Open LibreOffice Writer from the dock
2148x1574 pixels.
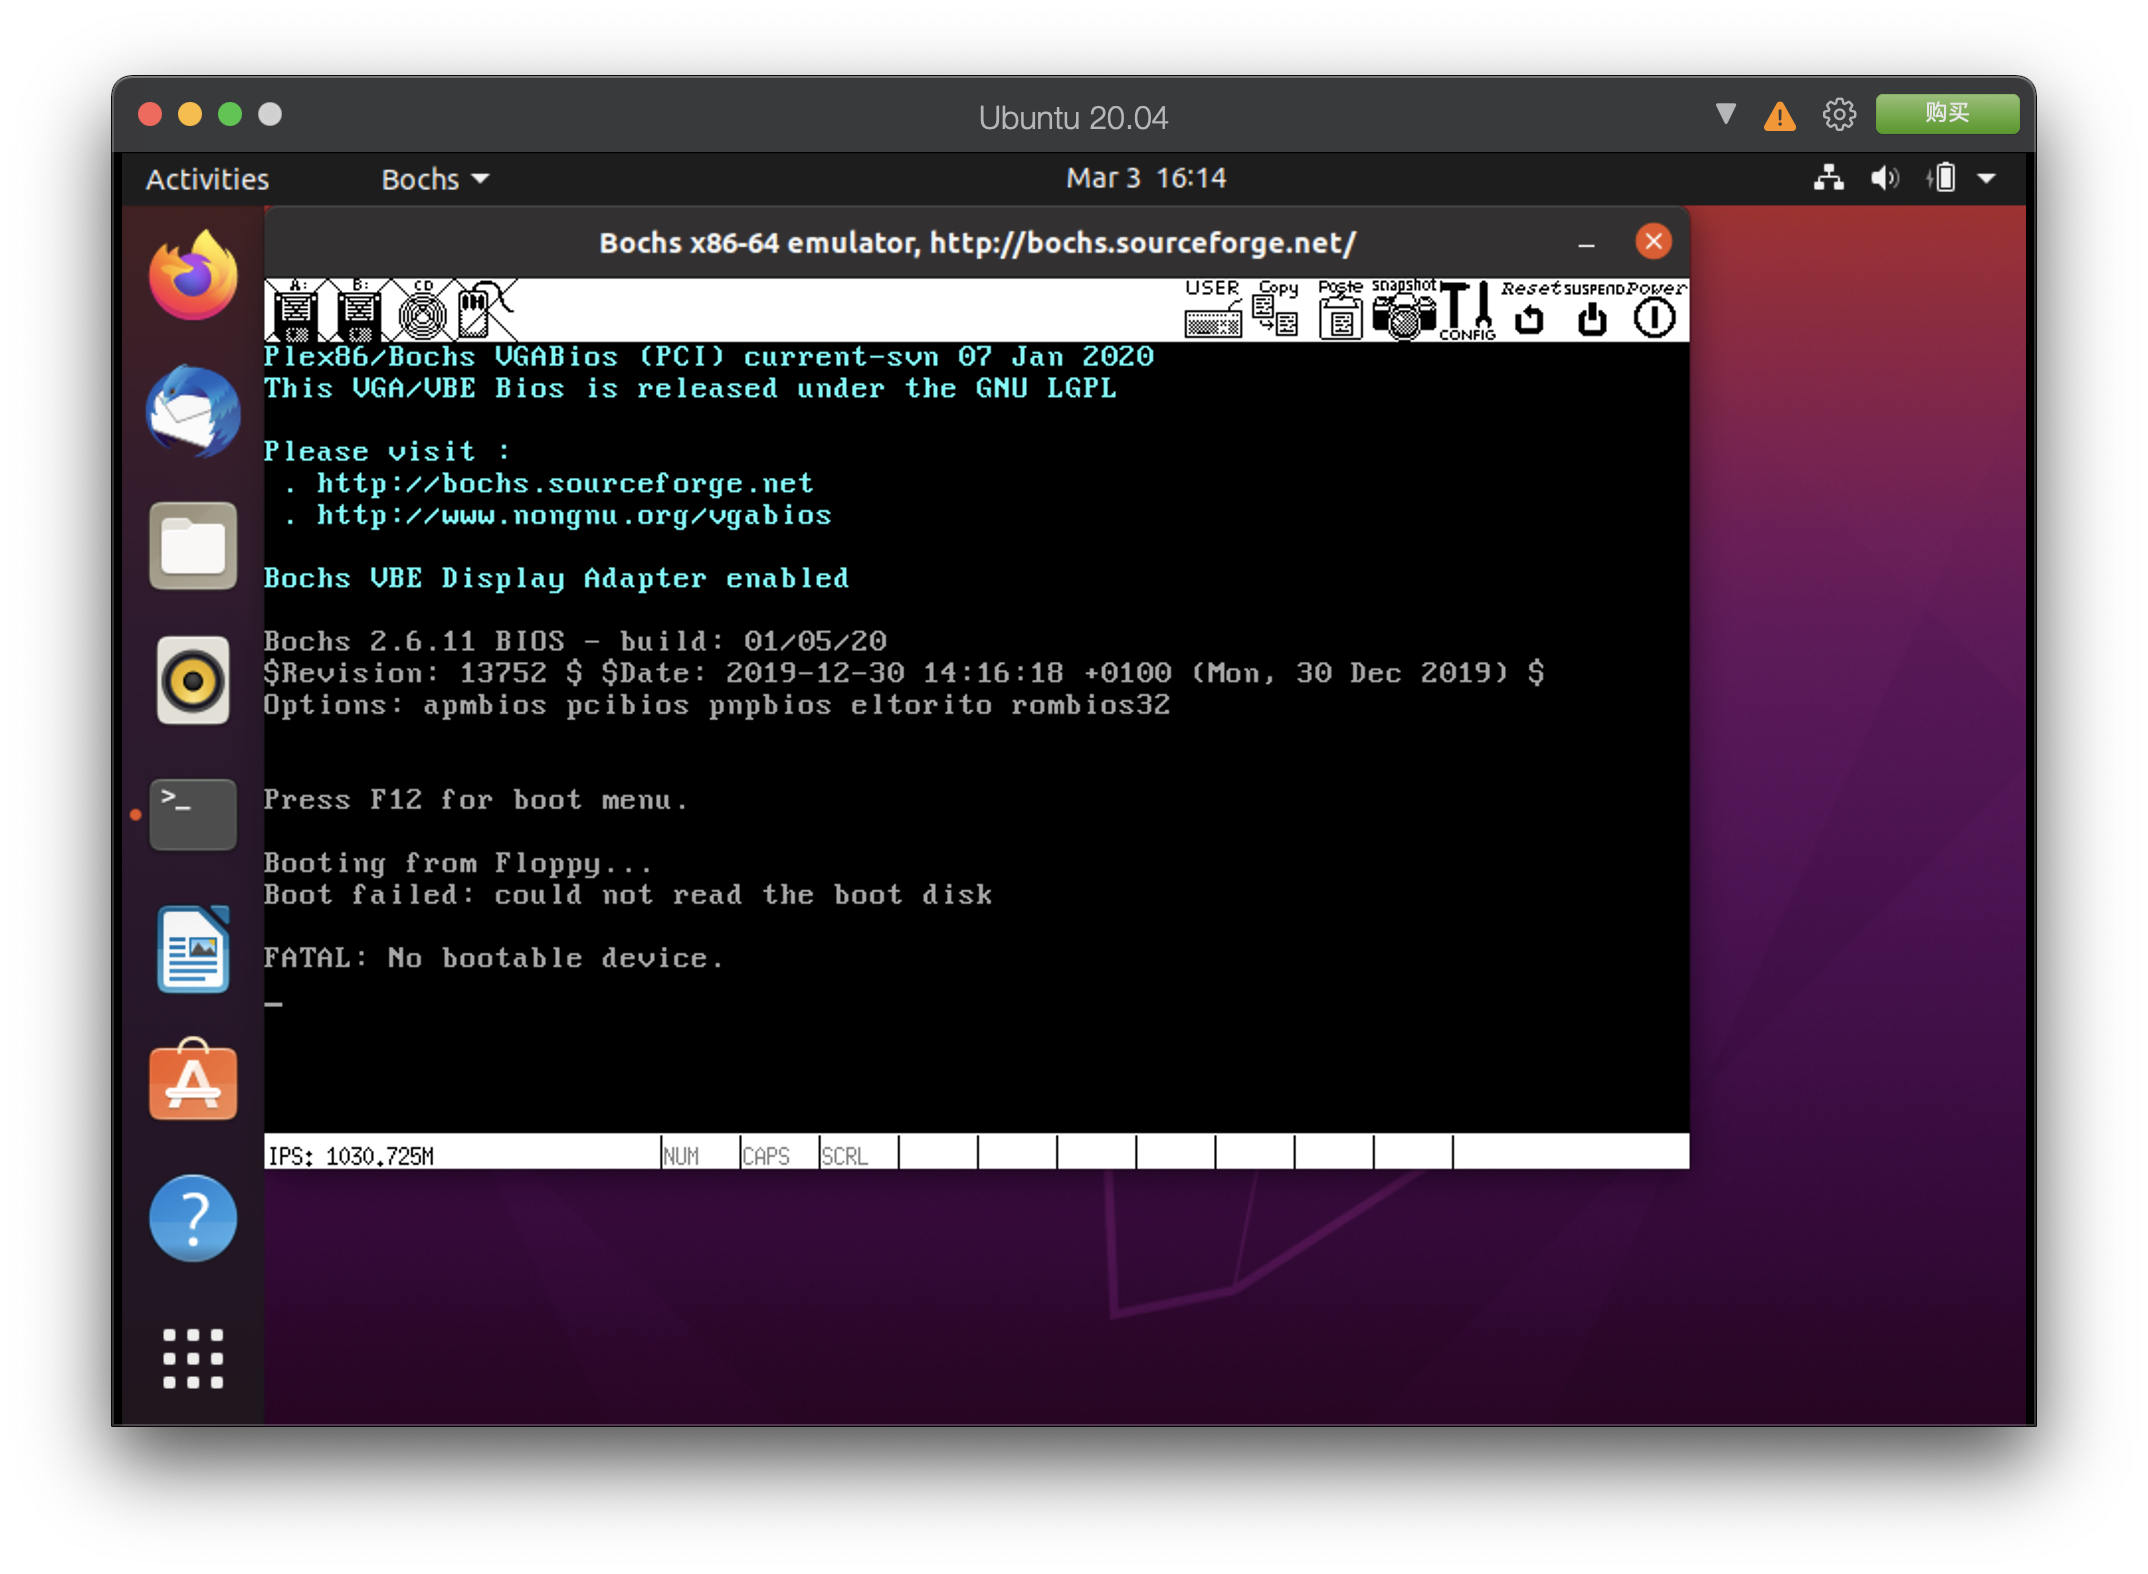click(193, 949)
